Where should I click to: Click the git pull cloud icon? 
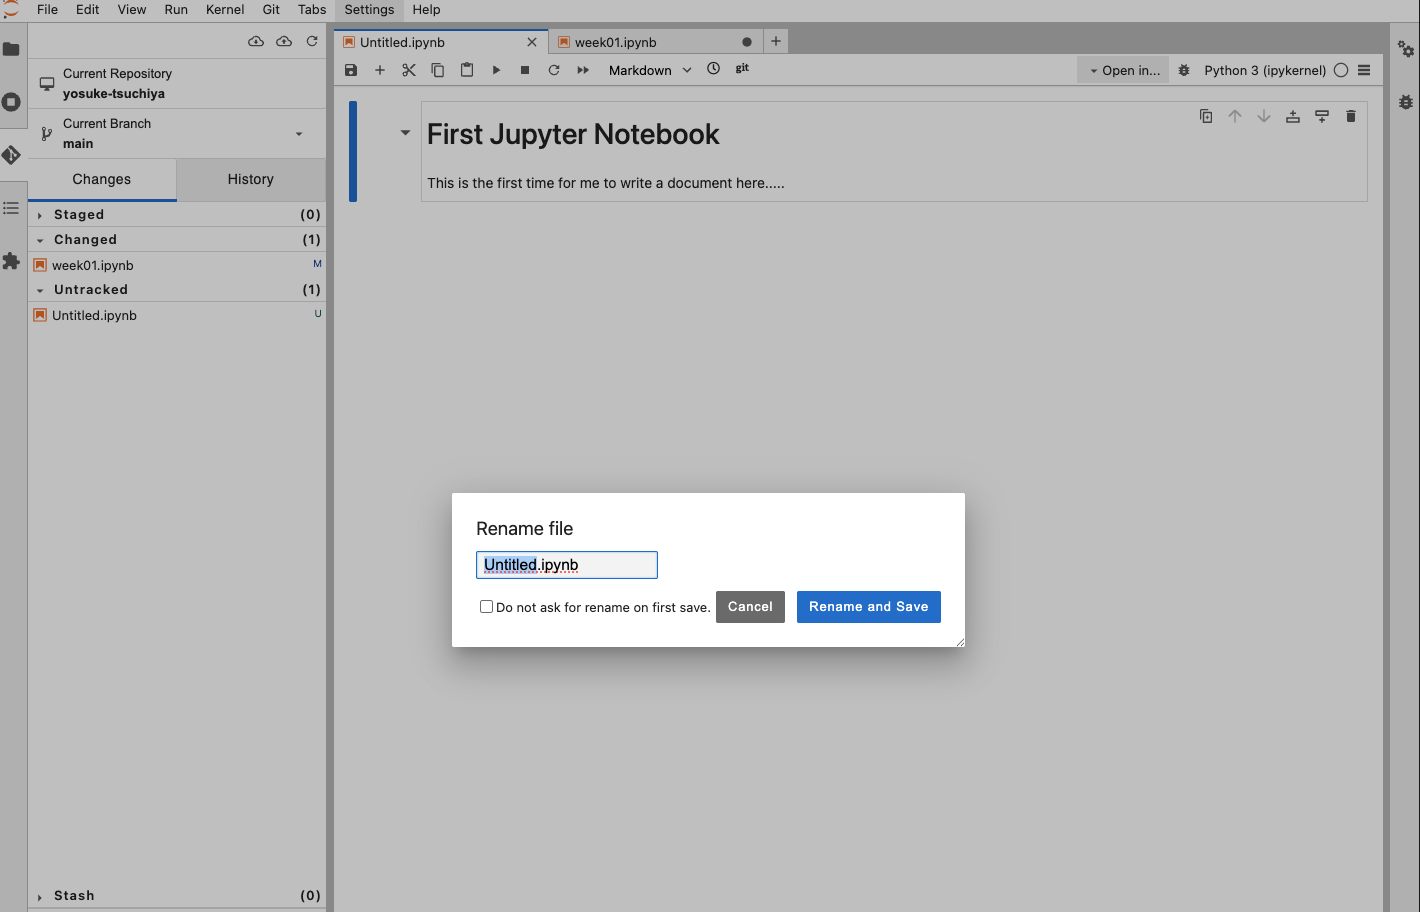[x=256, y=41]
